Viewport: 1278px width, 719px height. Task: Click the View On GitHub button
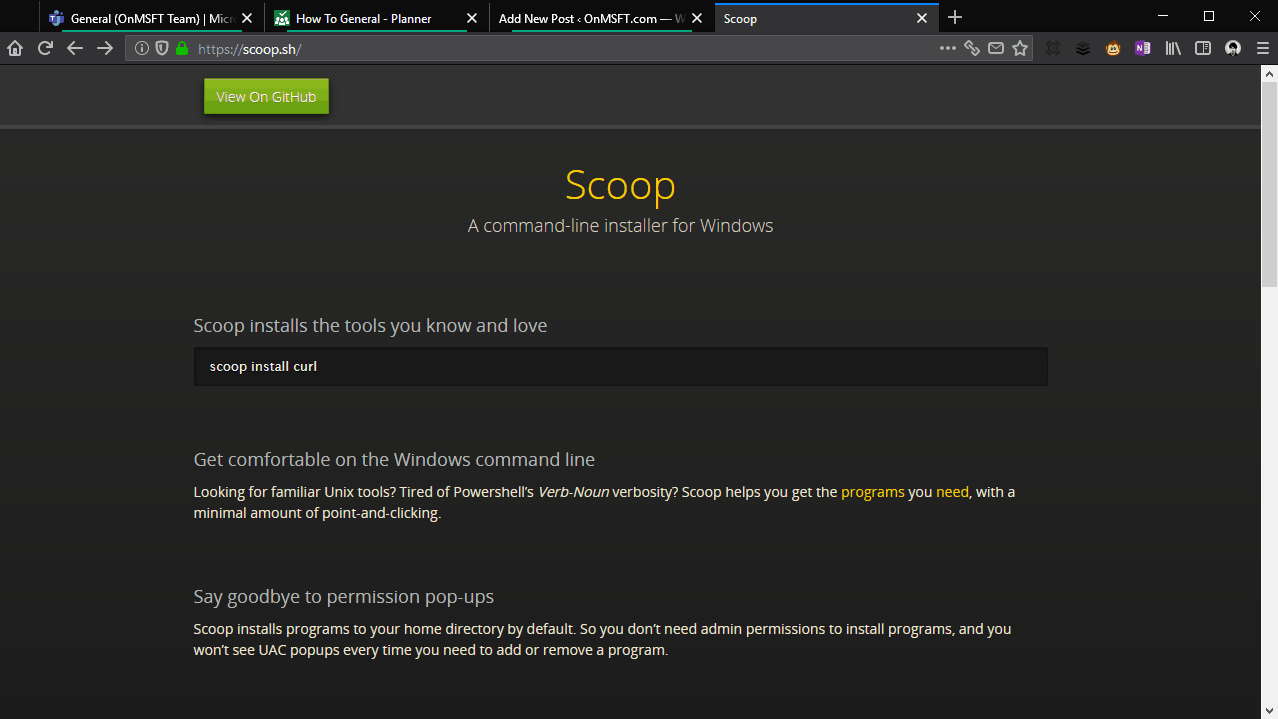tap(266, 97)
